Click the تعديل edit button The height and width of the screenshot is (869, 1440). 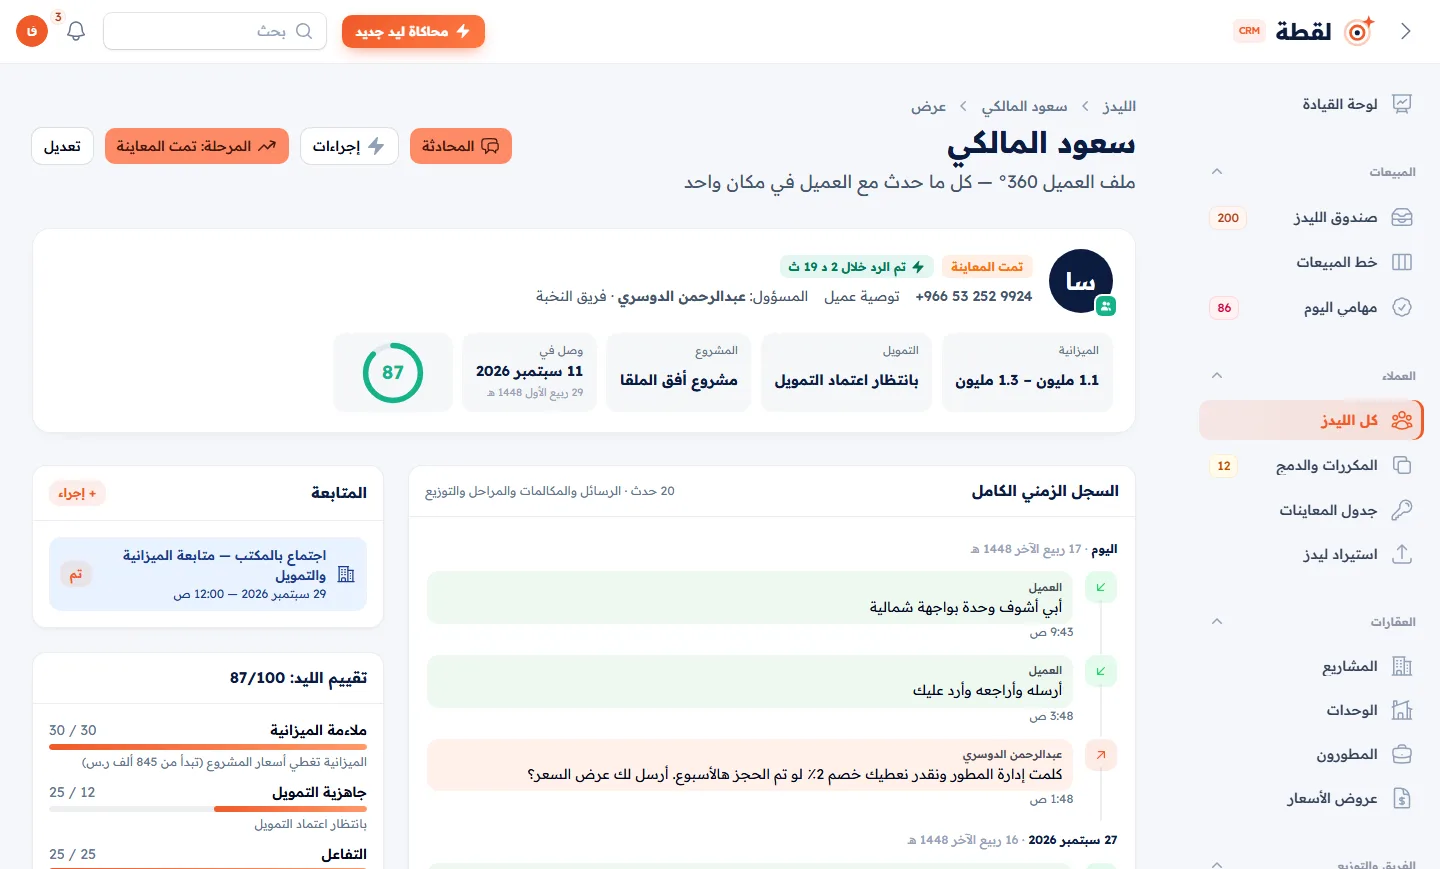62,146
